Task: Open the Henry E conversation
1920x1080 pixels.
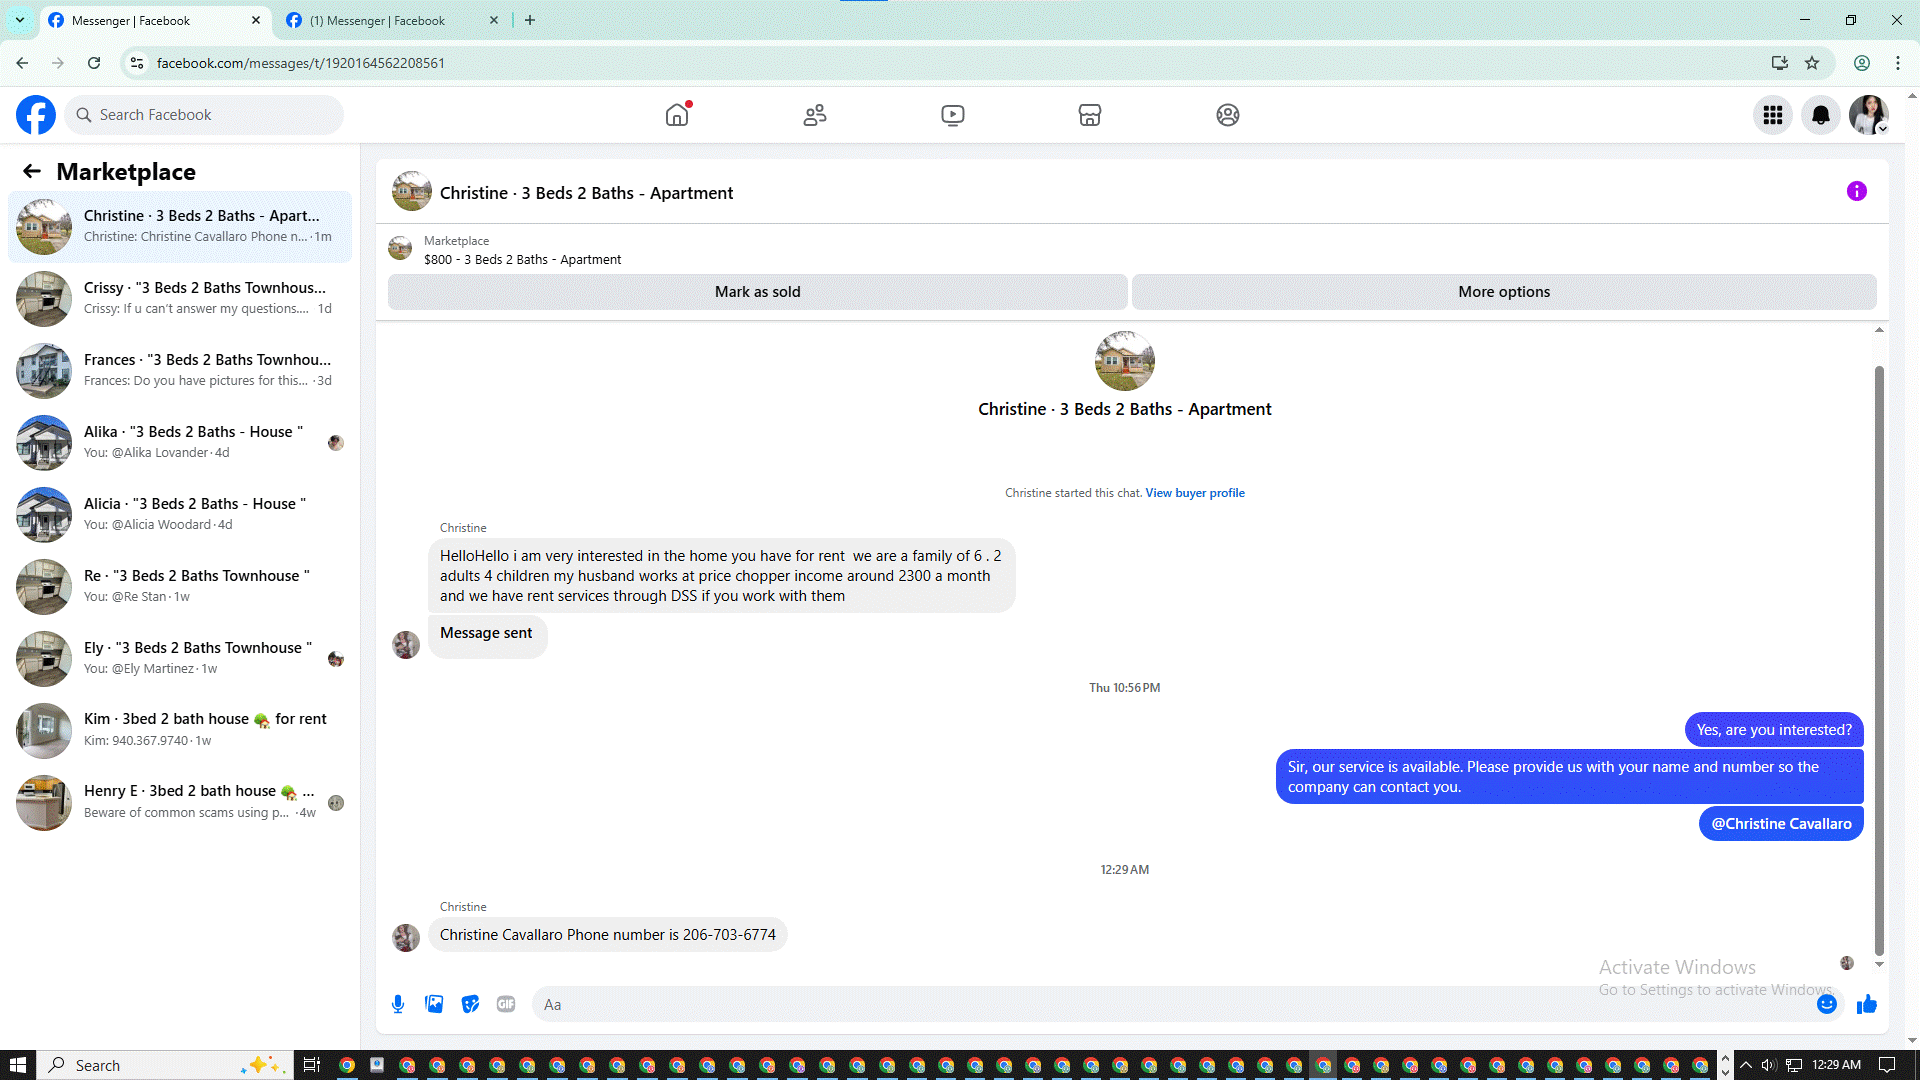Action: click(x=180, y=803)
